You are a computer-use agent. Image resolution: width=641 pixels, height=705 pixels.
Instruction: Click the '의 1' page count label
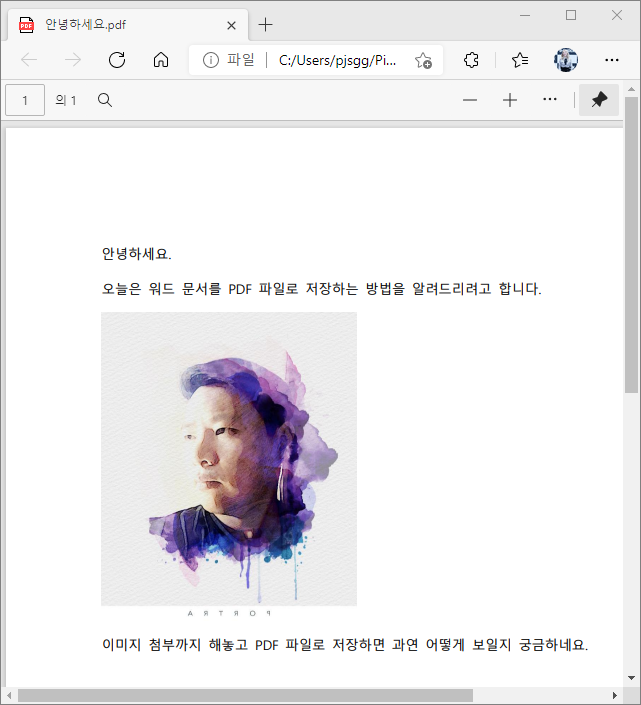[x=66, y=100]
